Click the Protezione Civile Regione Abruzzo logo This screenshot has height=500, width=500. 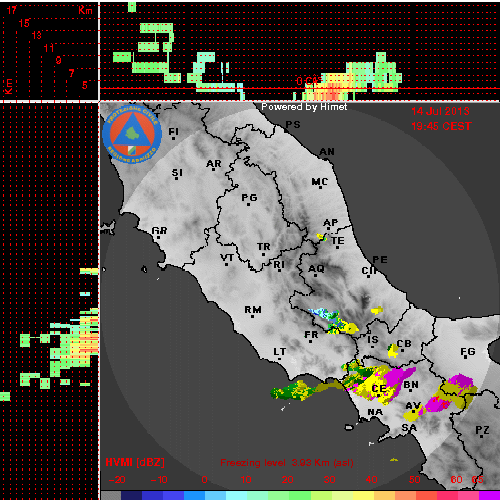(132, 135)
